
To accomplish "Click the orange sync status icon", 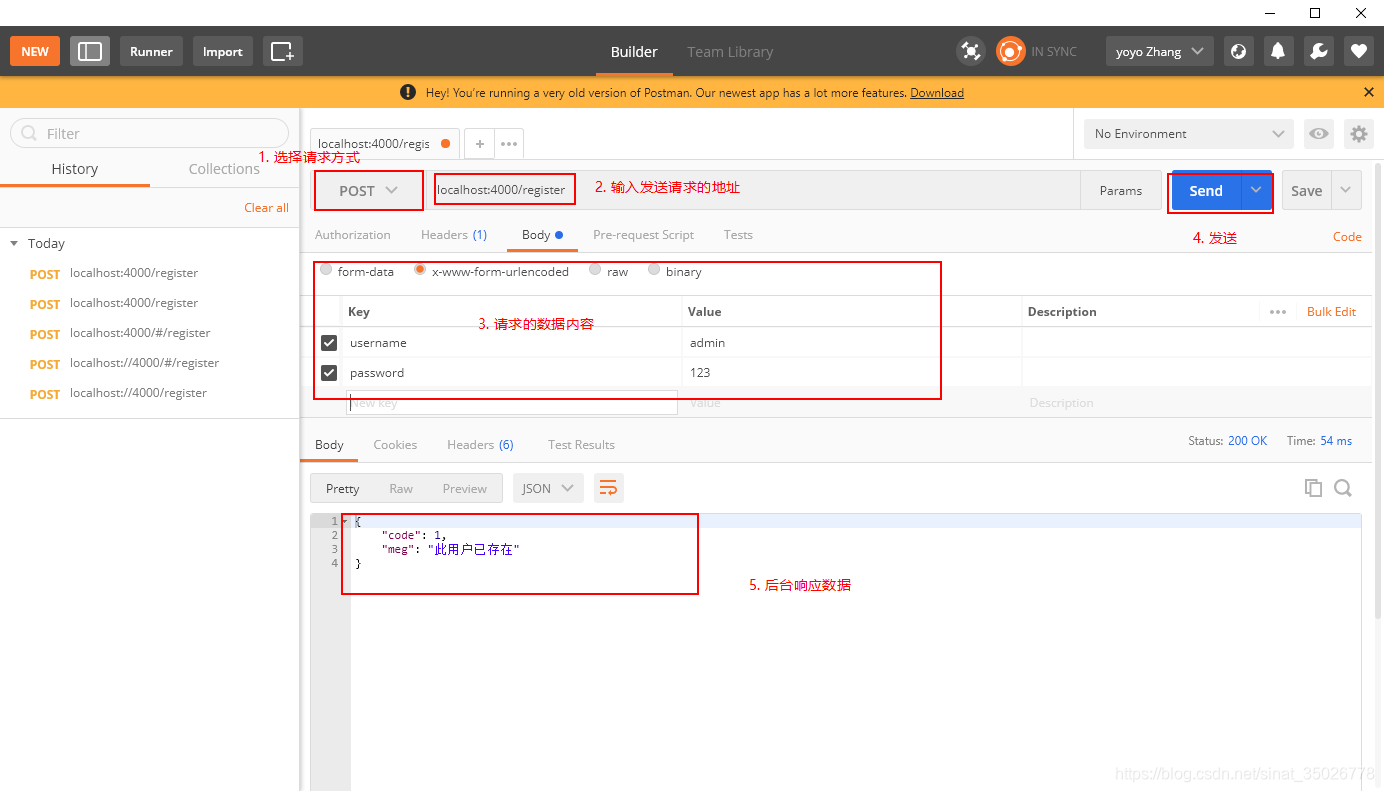I will coord(1010,51).
